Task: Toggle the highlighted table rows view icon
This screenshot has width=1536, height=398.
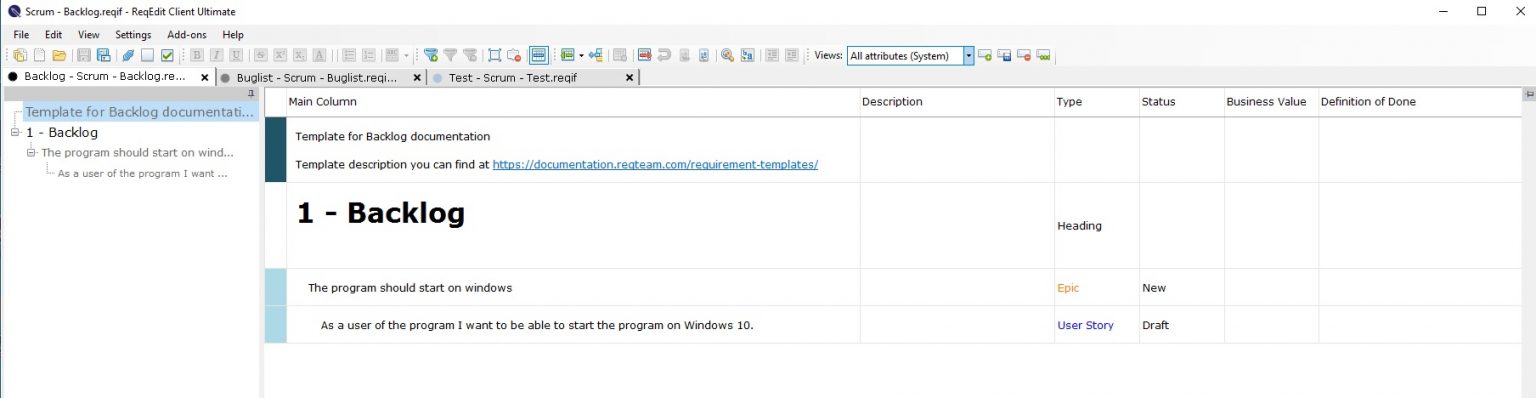Action: tap(539, 55)
